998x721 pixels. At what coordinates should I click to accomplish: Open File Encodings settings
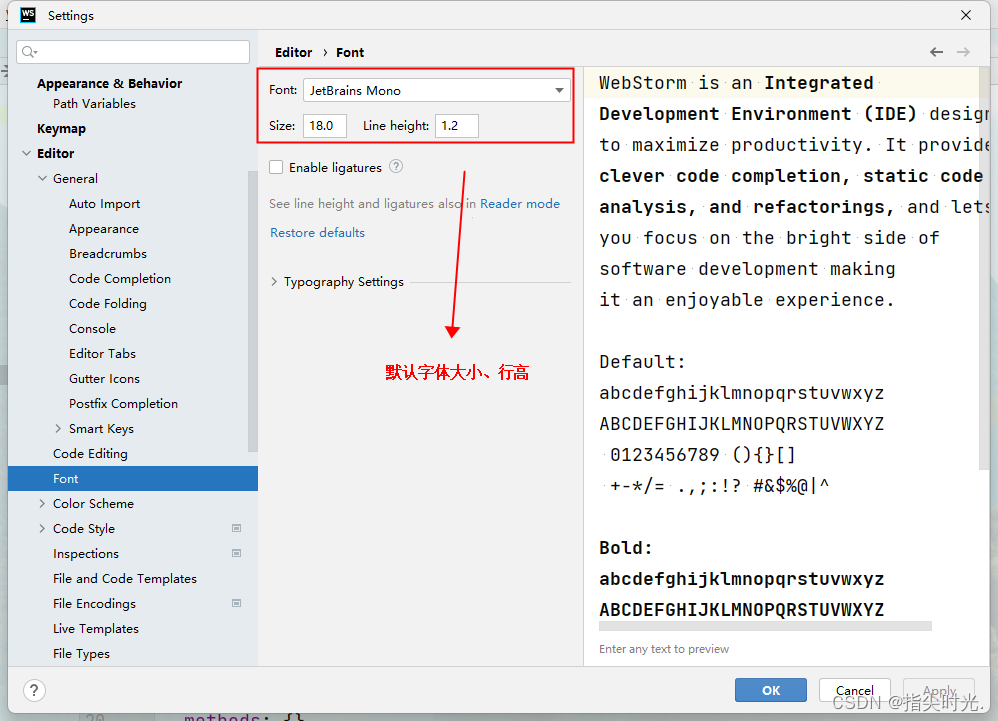pos(94,603)
